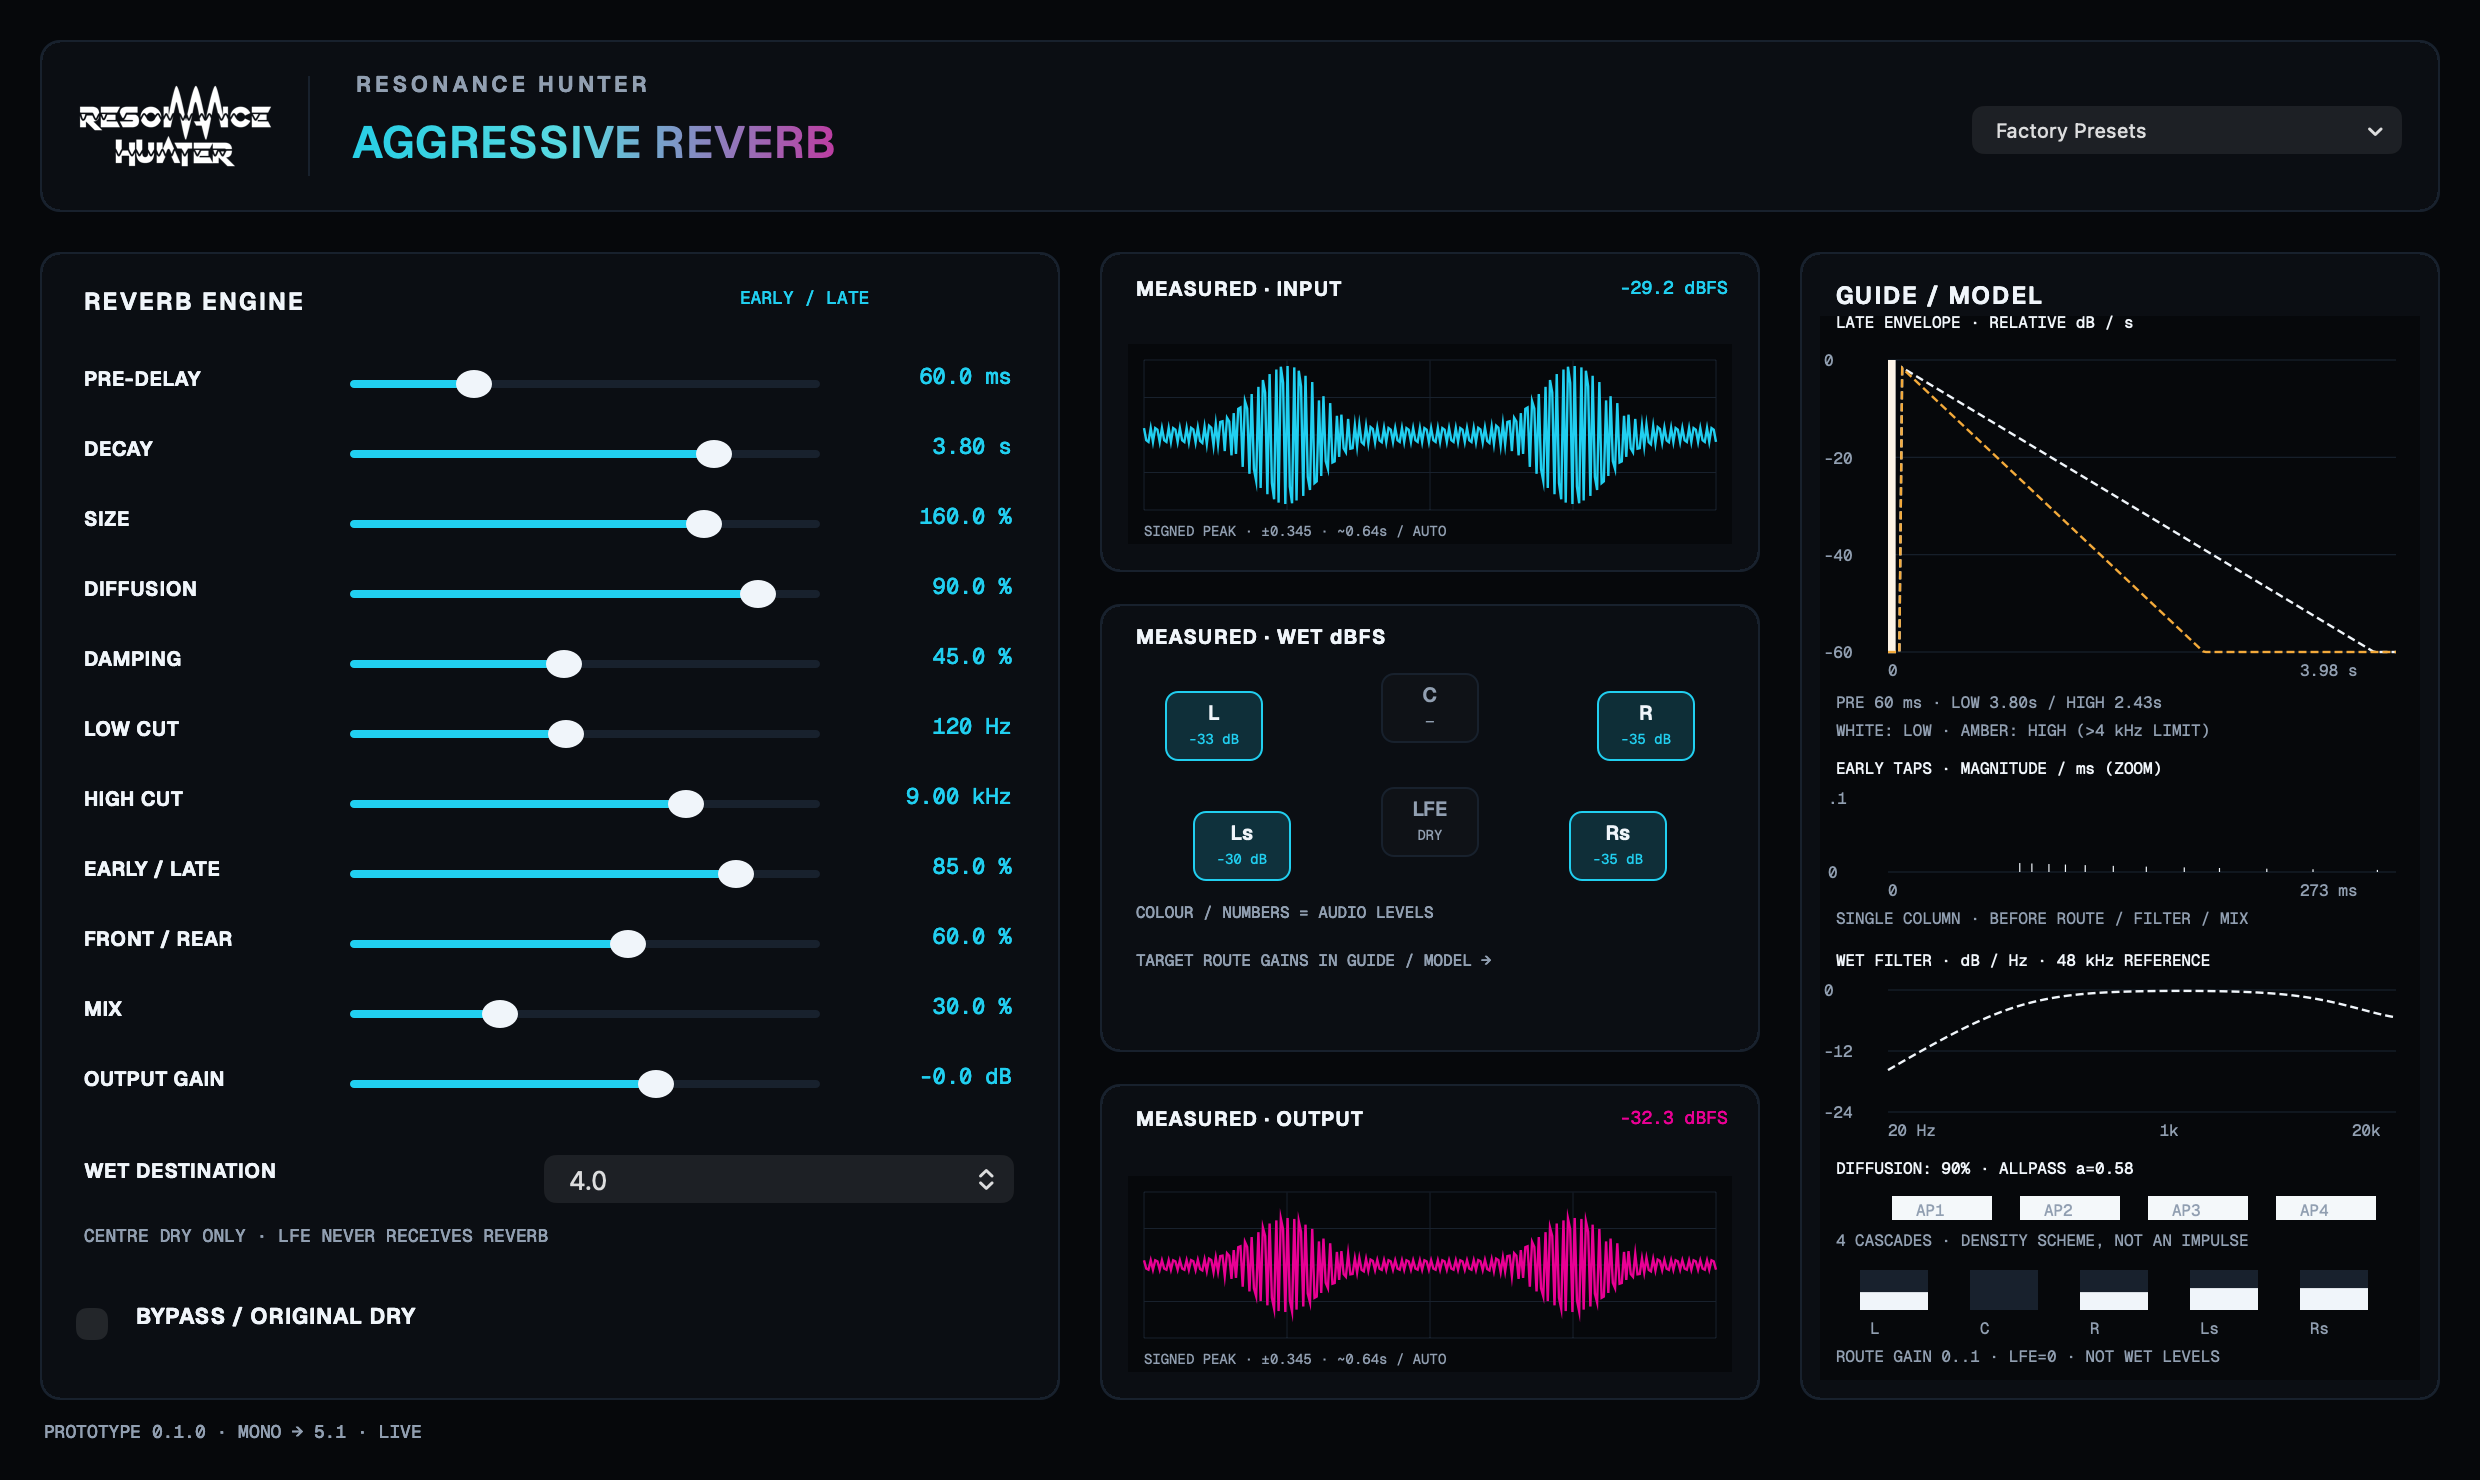Click the Ls route gain bar
Image resolution: width=2480 pixels, height=1480 pixels.
pyautogui.click(x=2224, y=1290)
